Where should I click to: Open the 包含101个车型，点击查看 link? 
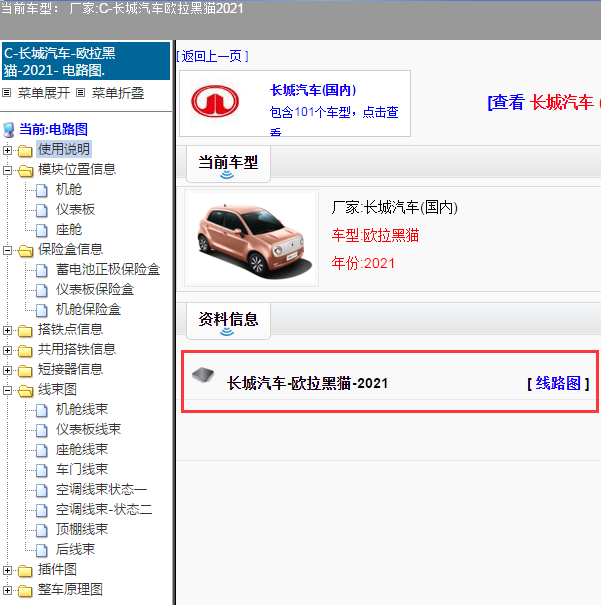point(334,121)
